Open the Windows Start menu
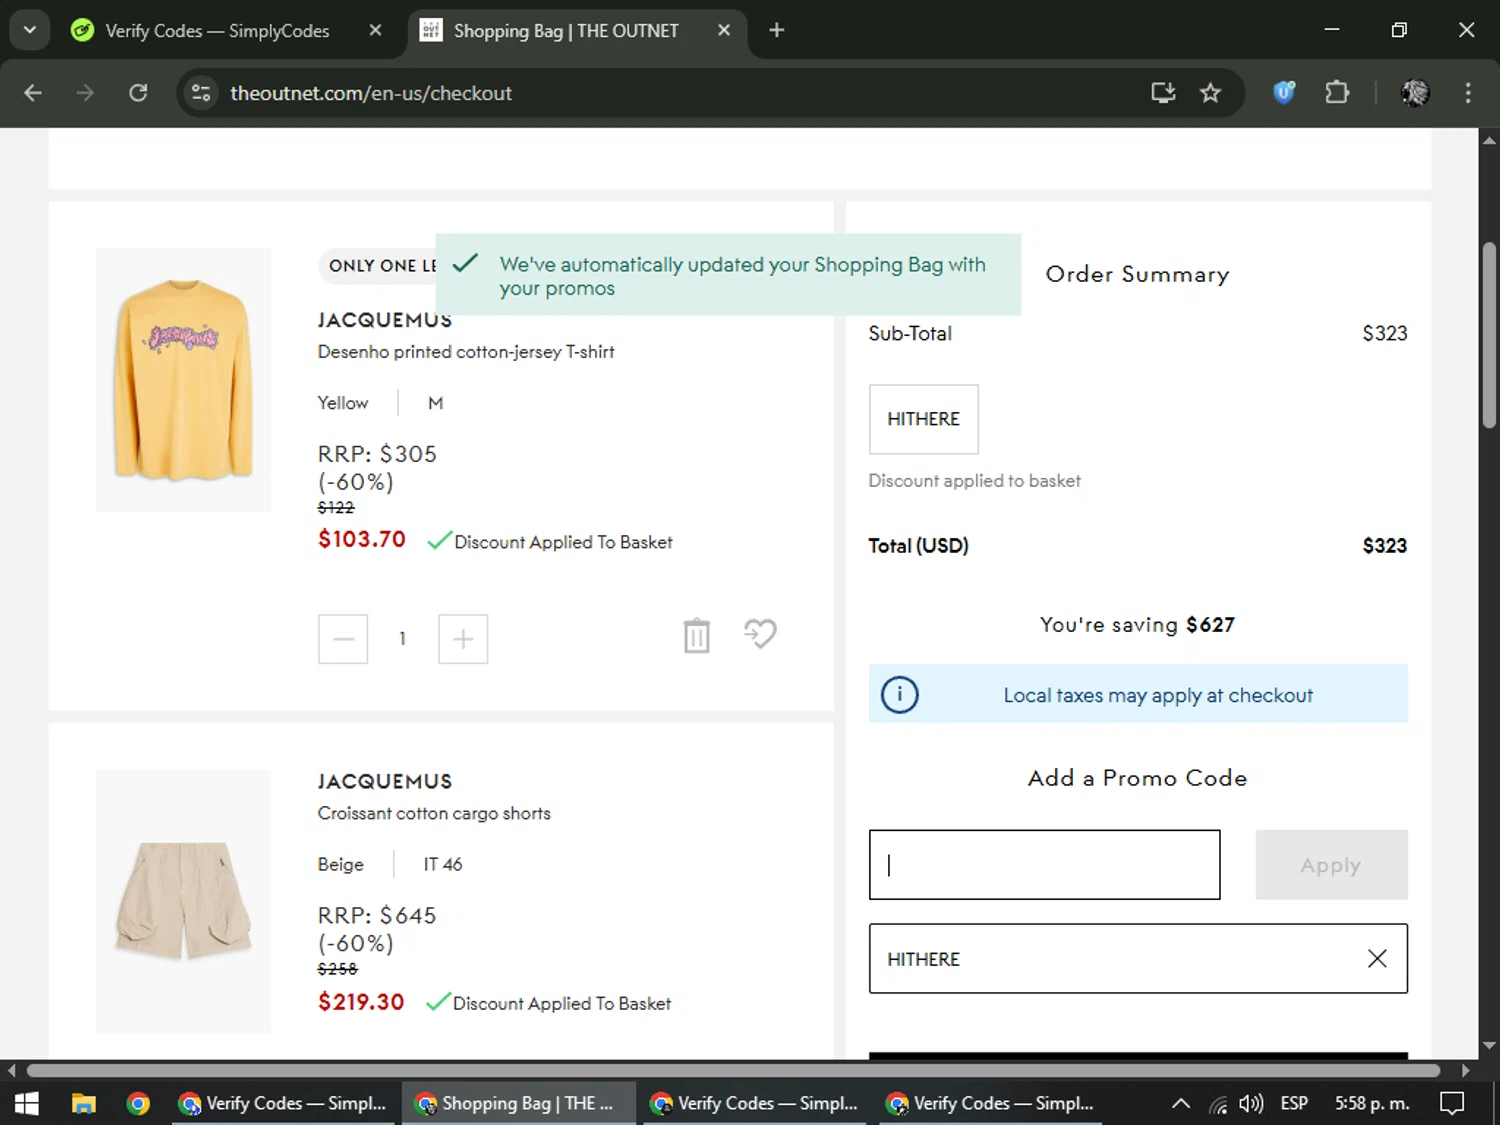This screenshot has width=1500, height=1125. tap(27, 1103)
